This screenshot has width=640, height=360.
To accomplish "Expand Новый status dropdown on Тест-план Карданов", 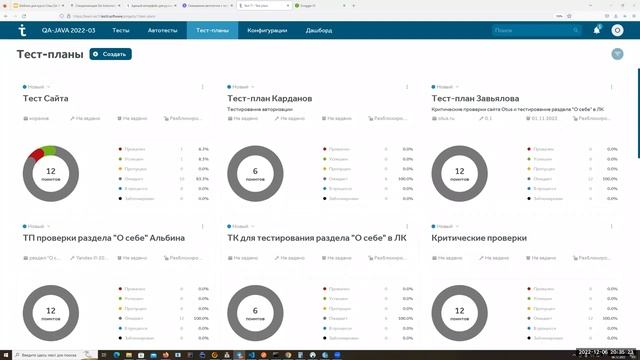I will (x=241, y=87).
